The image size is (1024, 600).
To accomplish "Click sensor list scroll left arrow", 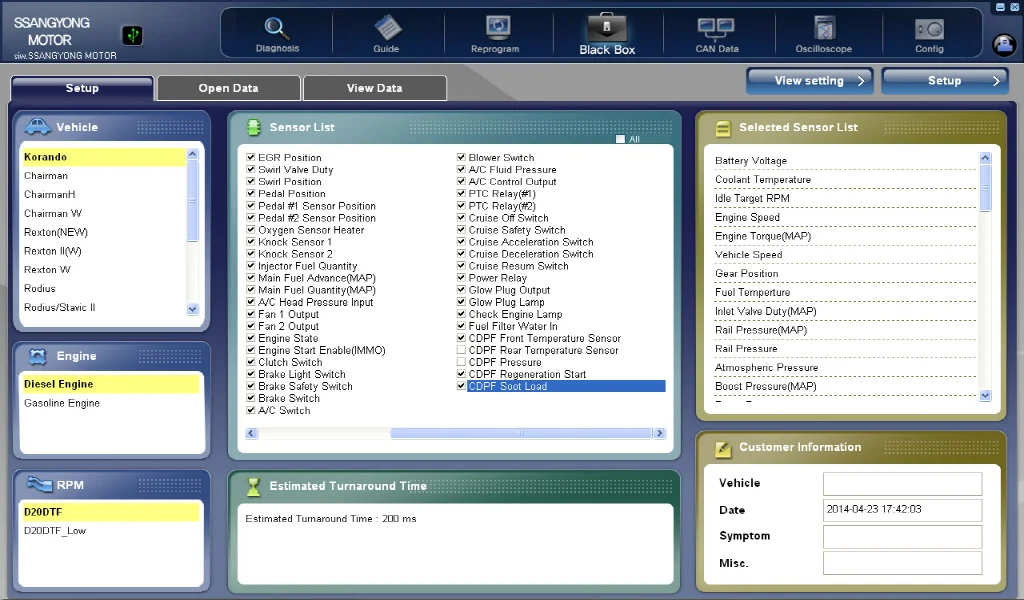I will [x=251, y=433].
